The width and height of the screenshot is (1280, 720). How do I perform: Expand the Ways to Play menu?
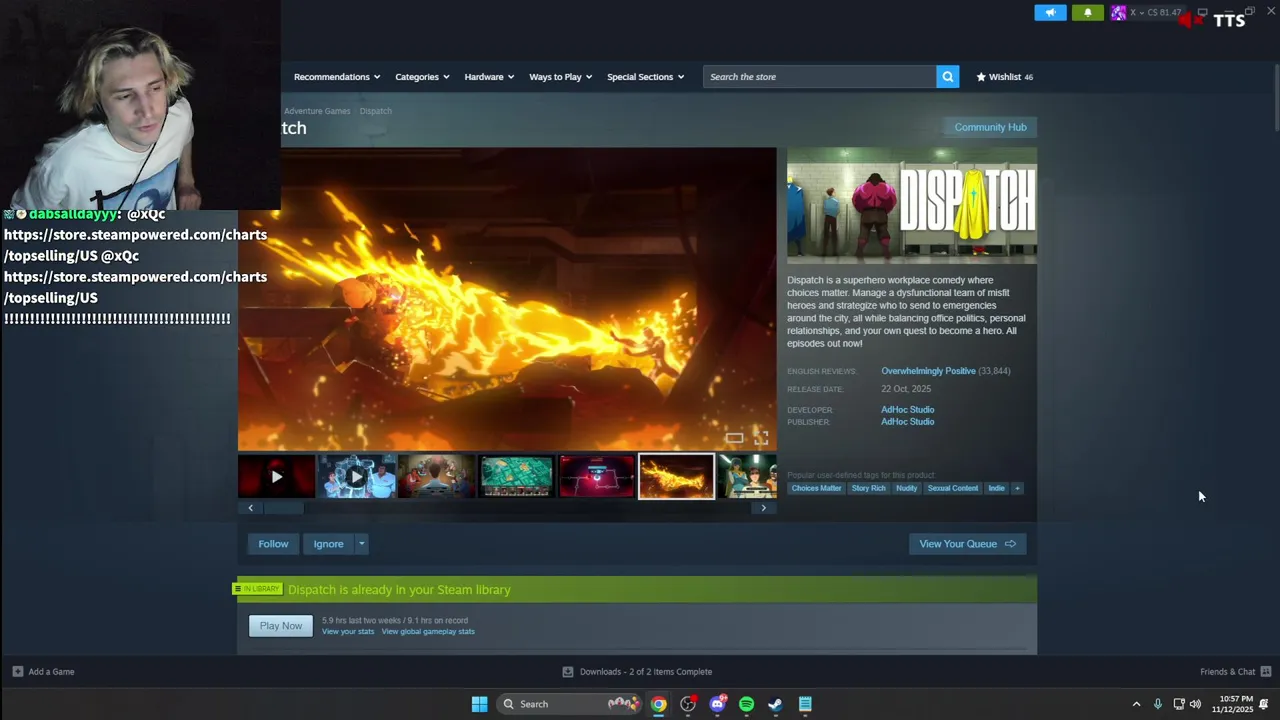pos(560,77)
